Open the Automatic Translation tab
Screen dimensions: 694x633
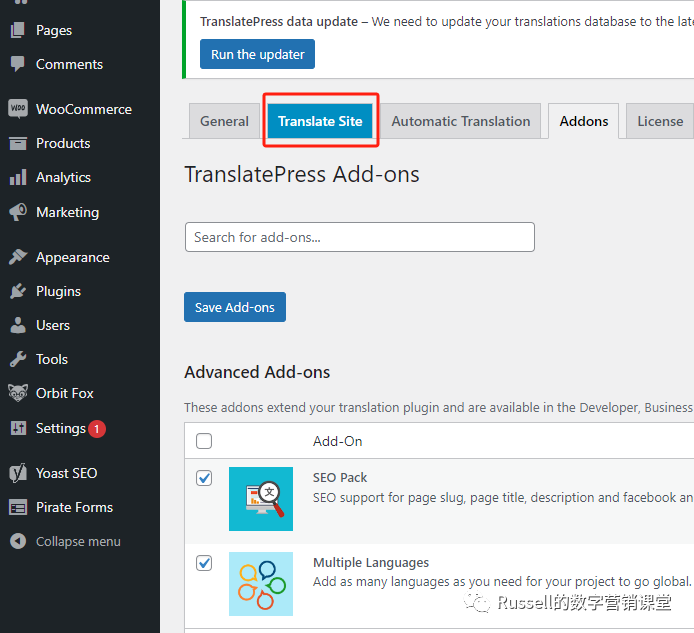pyautogui.click(x=461, y=121)
